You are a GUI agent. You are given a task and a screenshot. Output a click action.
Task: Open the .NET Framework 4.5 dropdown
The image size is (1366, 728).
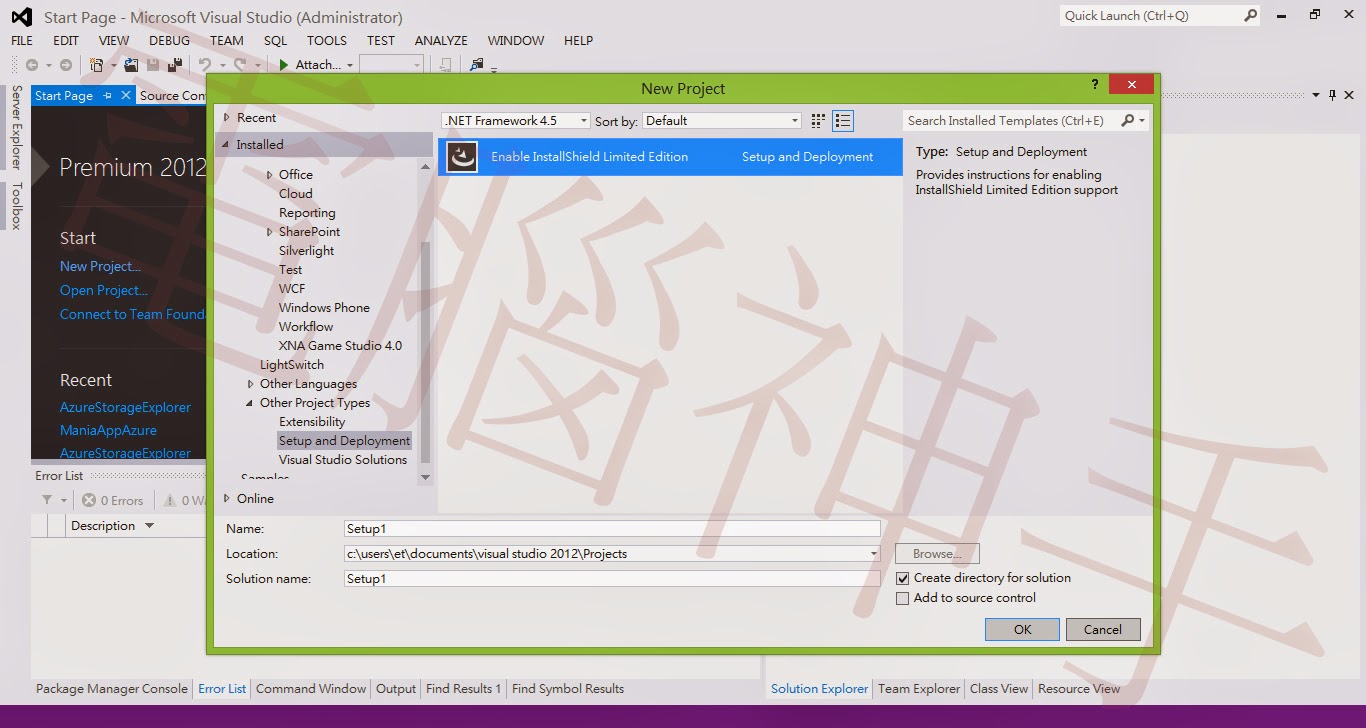(x=584, y=121)
